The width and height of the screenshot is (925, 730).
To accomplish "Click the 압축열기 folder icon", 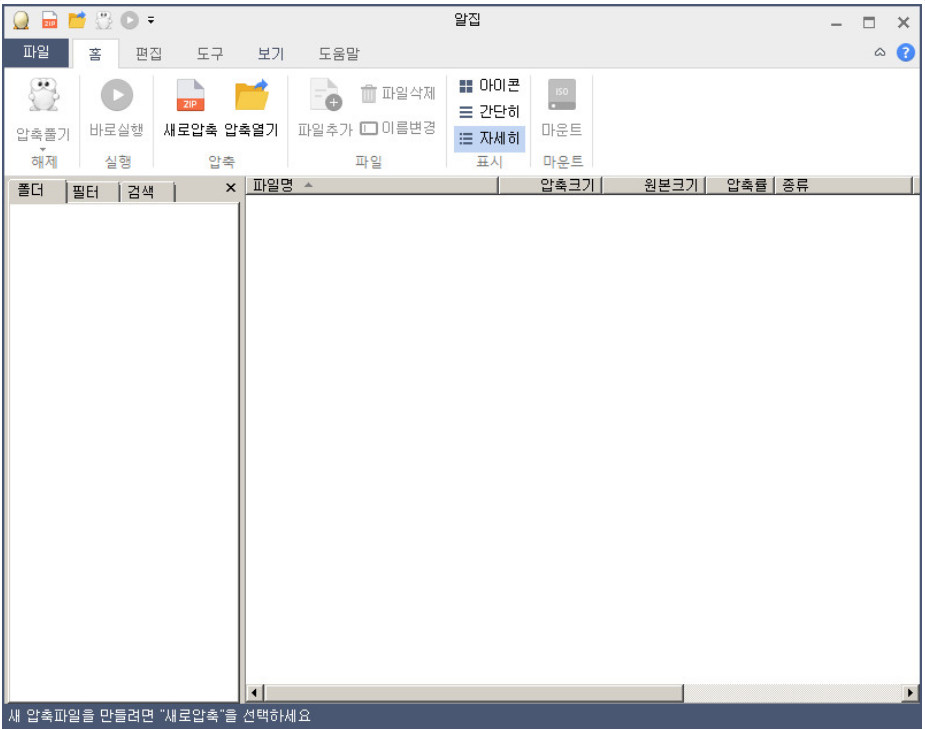I will [252, 95].
